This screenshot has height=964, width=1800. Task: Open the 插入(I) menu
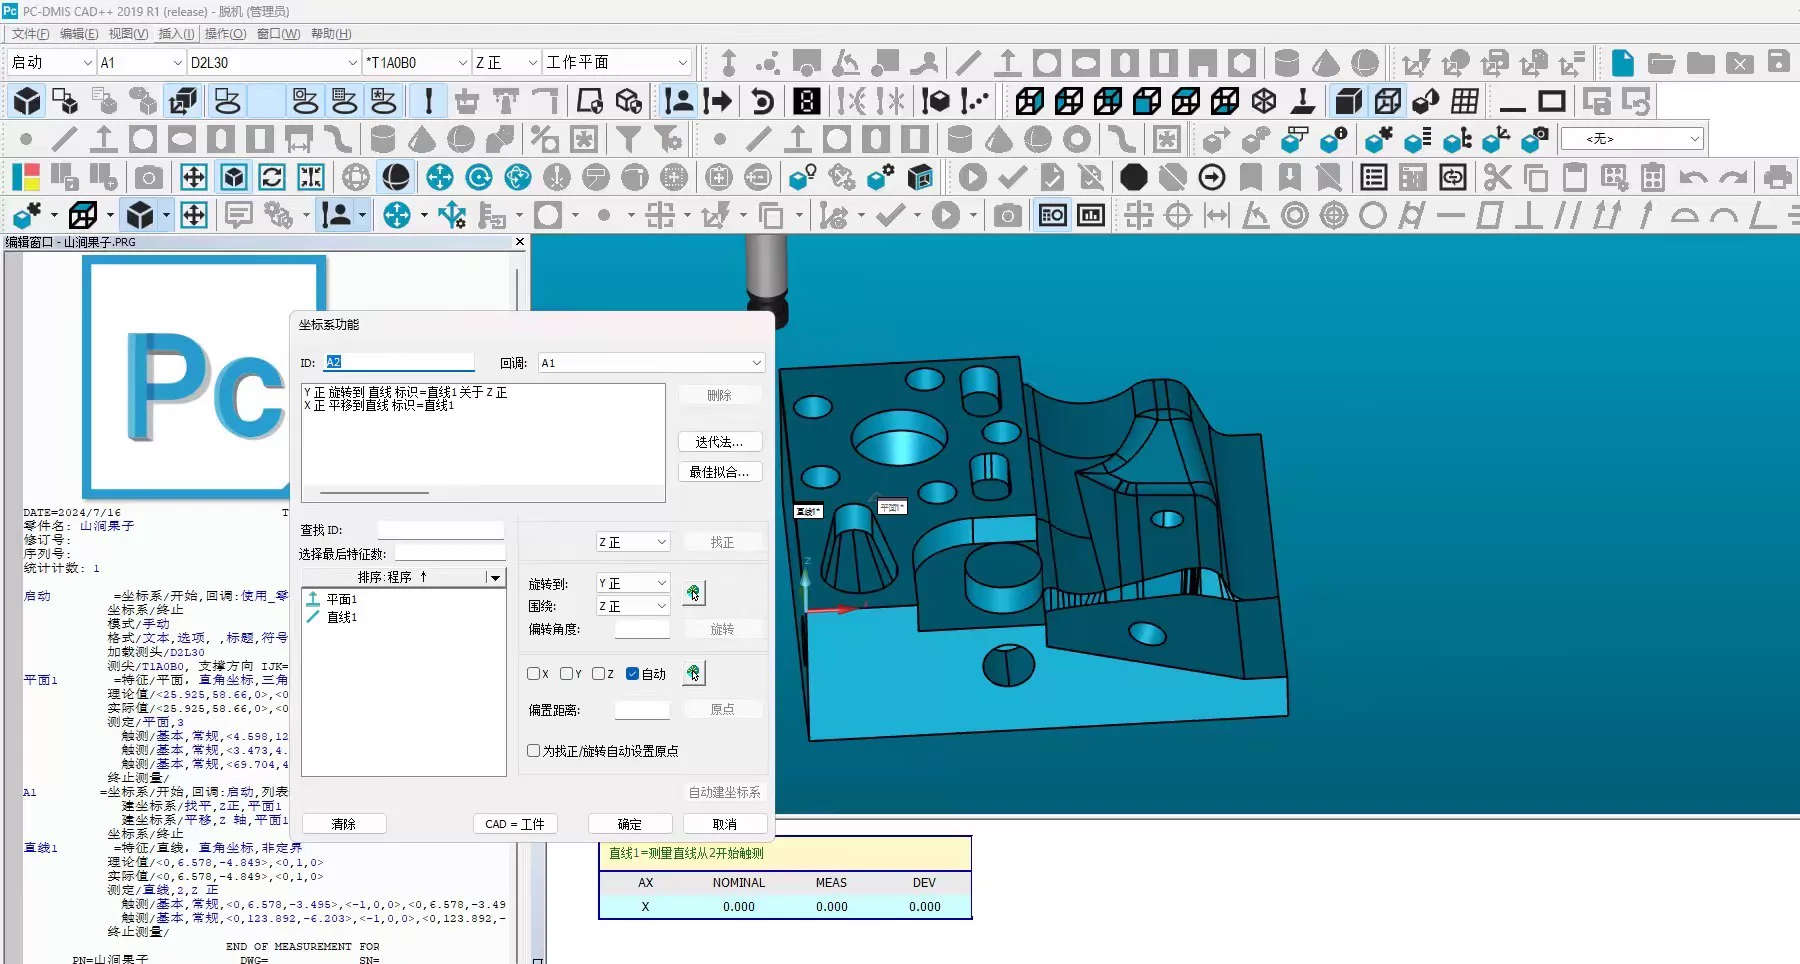coord(176,34)
